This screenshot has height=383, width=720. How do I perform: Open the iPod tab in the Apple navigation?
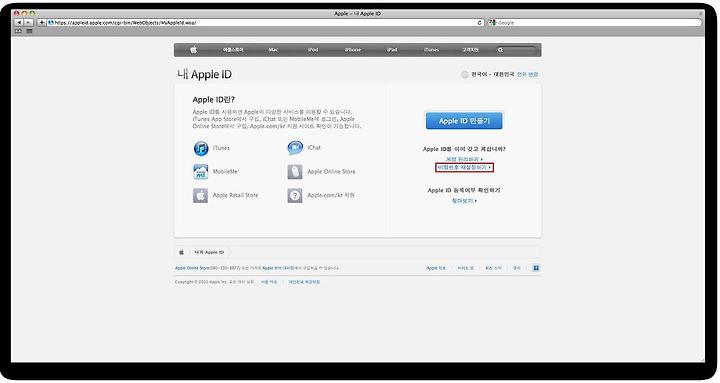tap(313, 50)
